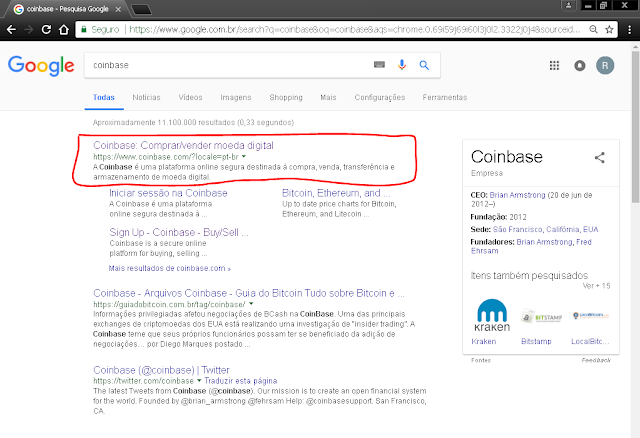The image size is (640, 438).
Task: Click the vertical page scrollbar thumb
Action: (635, 127)
